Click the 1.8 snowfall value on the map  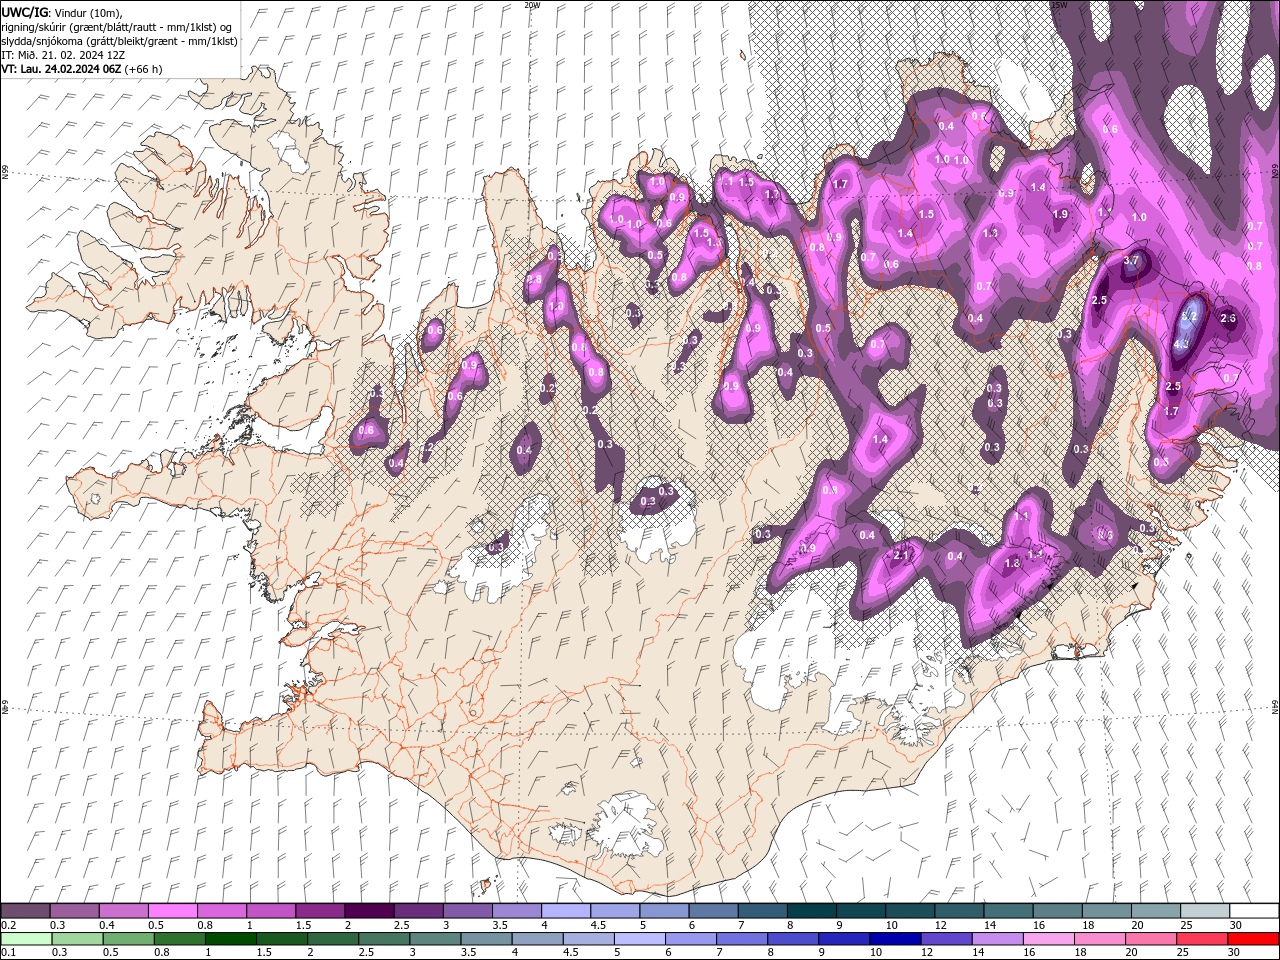point(1012,563)
